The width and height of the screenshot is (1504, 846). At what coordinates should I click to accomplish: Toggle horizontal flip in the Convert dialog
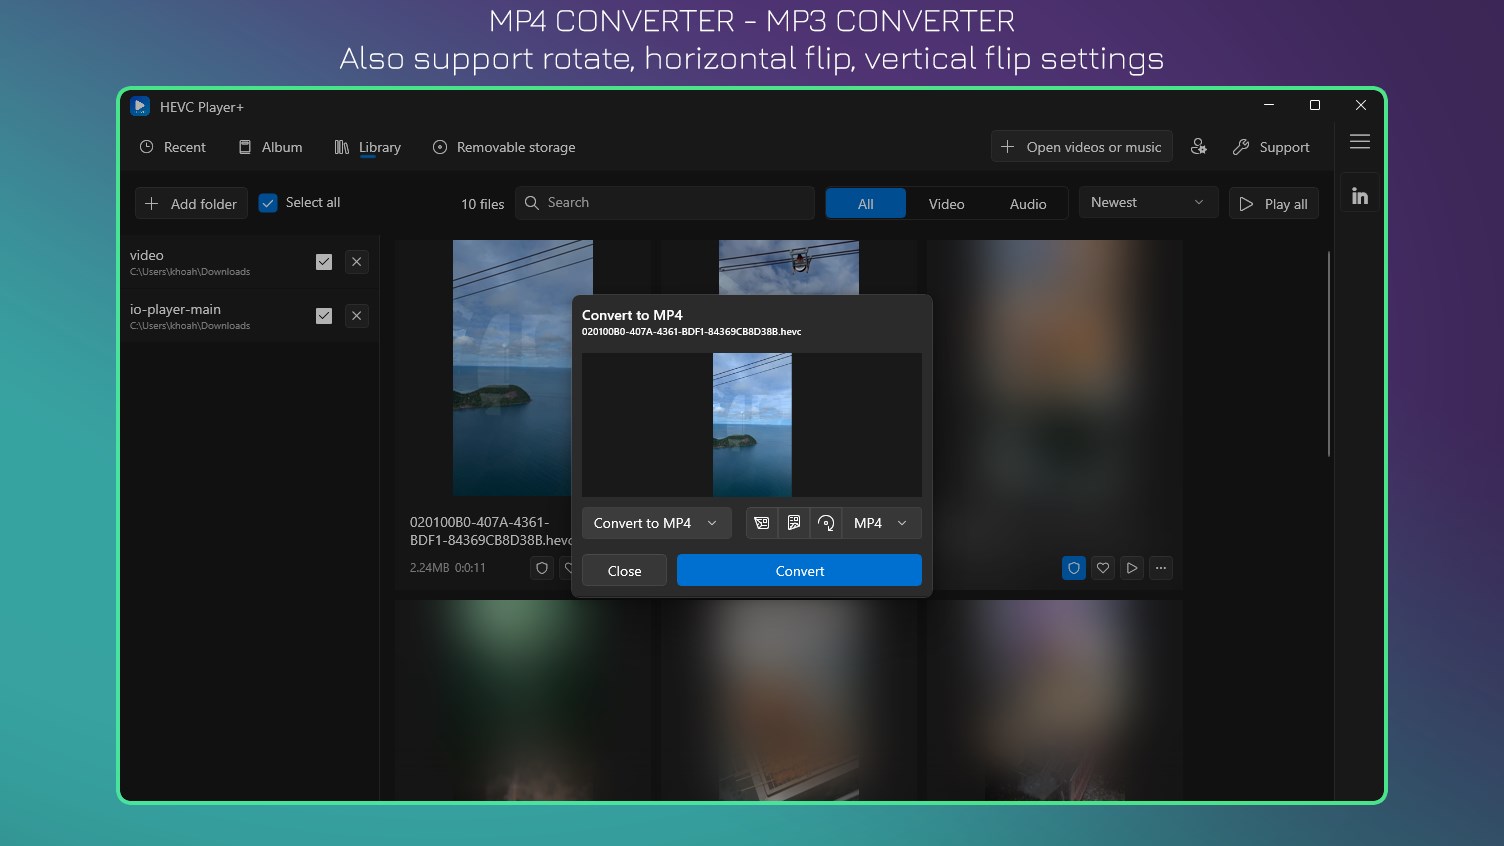tap(762, 523)
